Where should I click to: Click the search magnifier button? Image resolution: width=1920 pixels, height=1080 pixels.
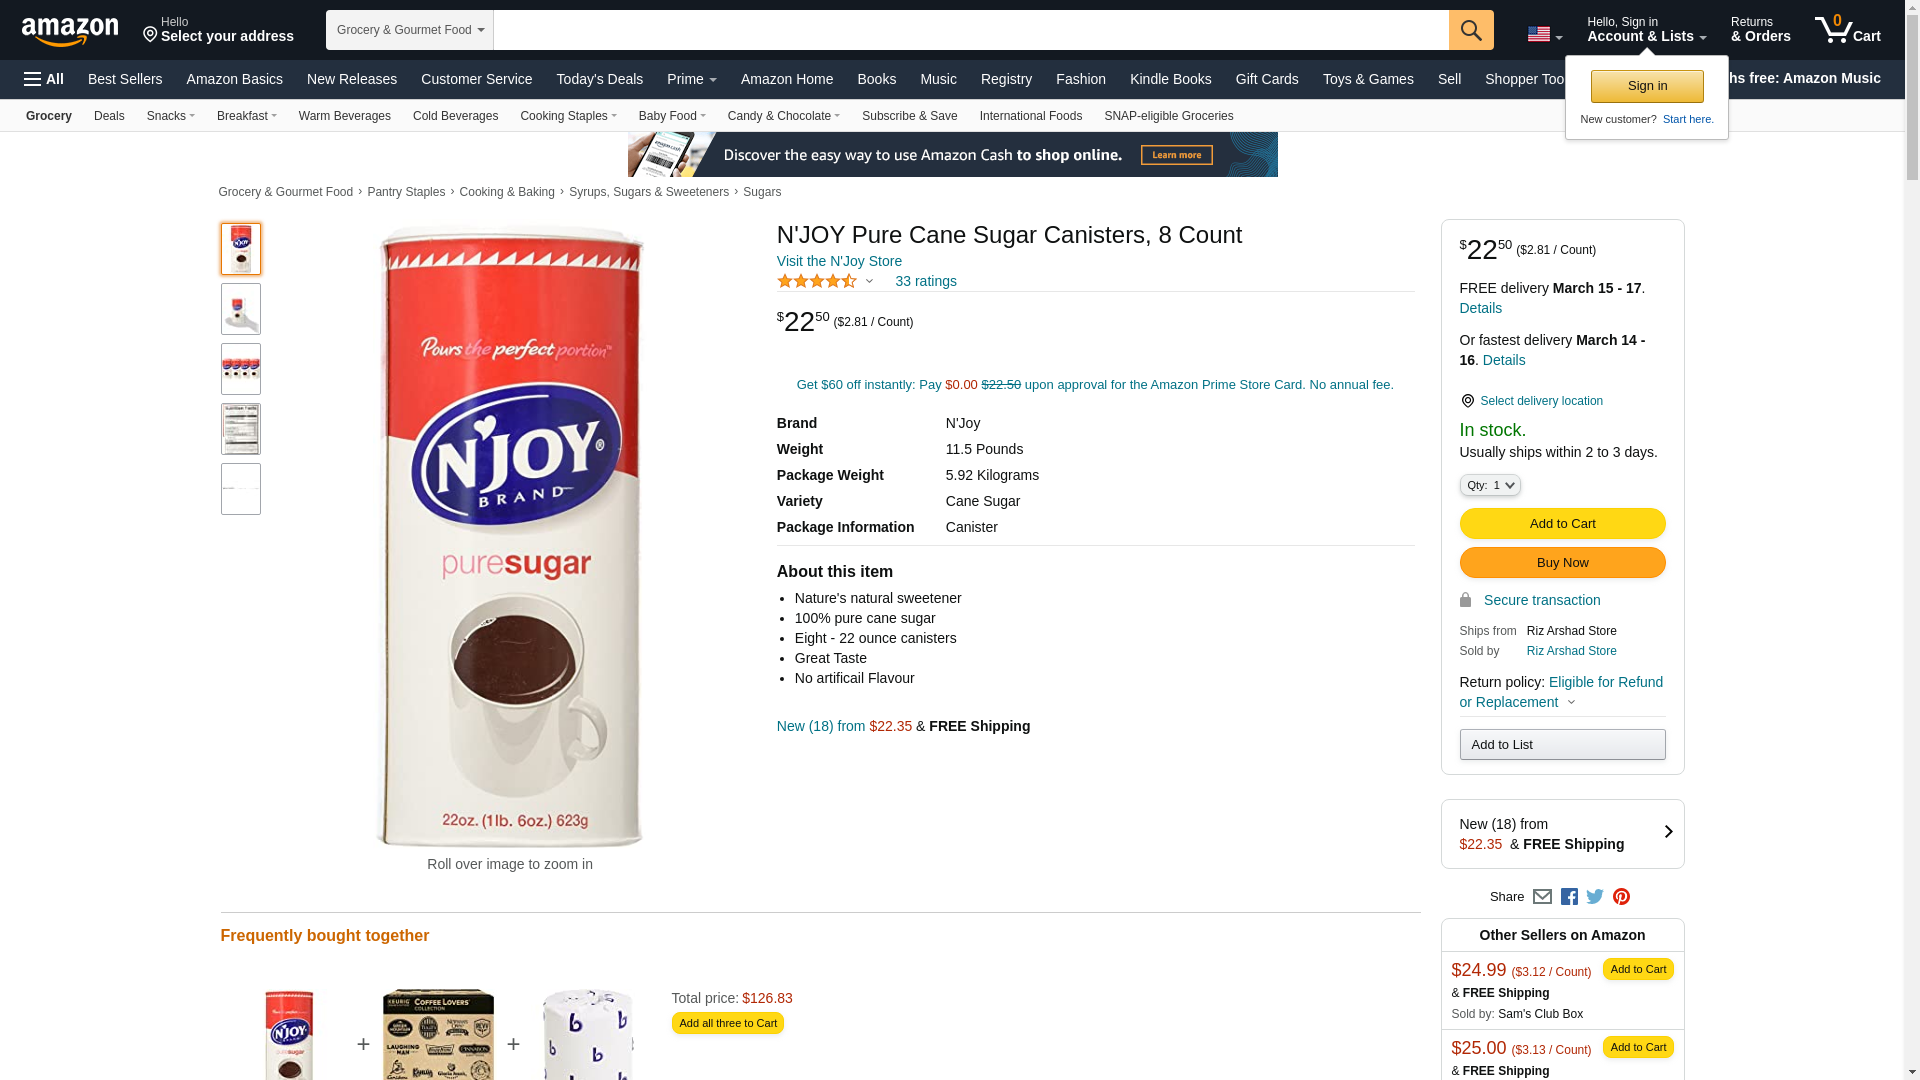coord(1470,30)
